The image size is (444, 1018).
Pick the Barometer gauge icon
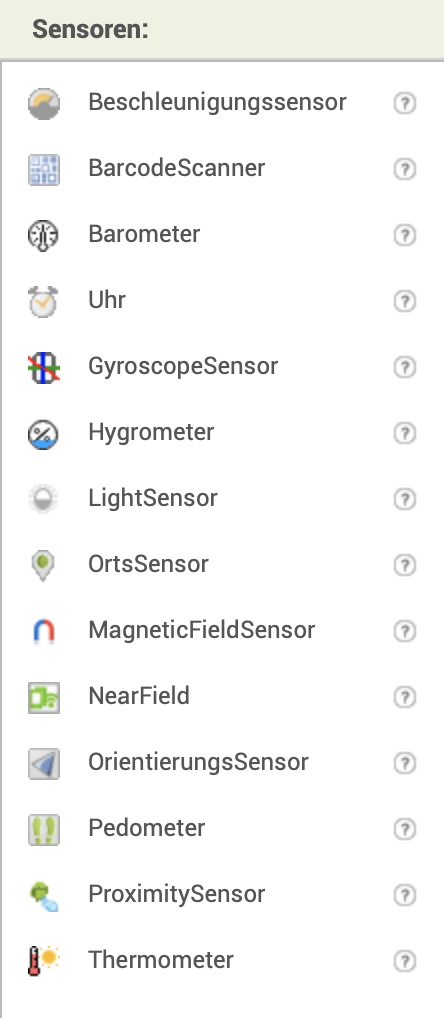pos(43,235)
